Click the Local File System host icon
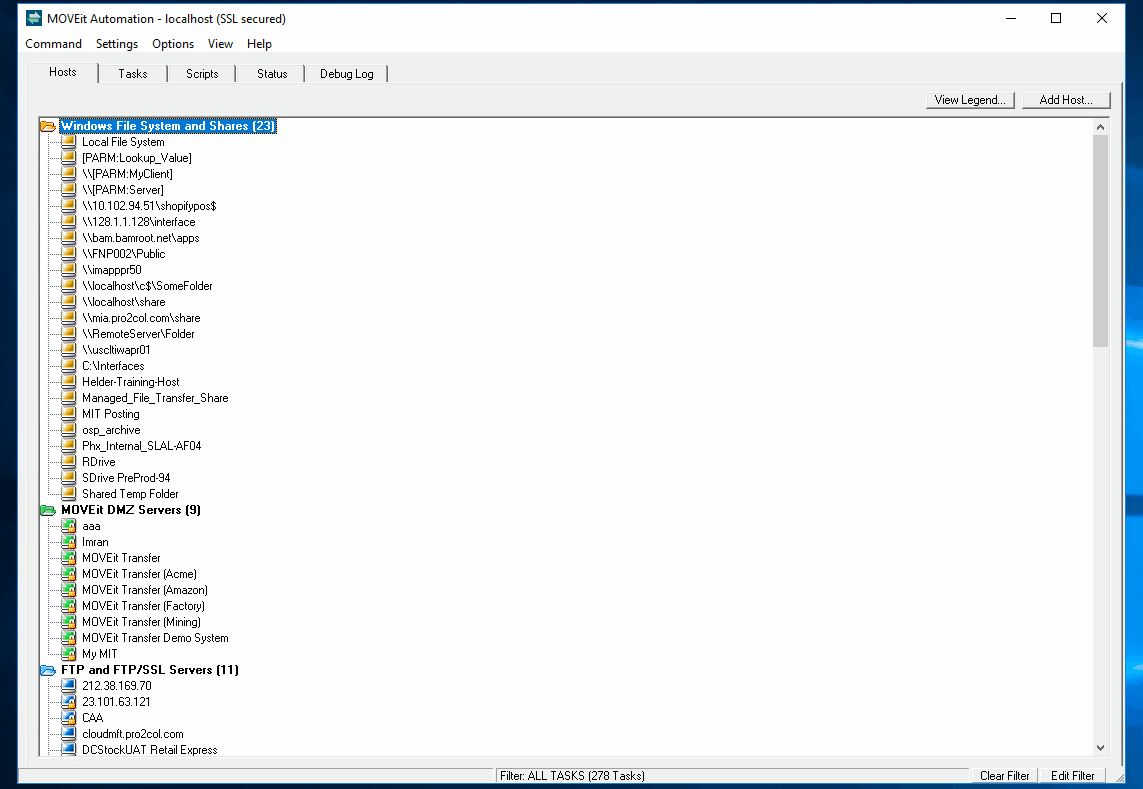Viewport: 1143px width, 789px height. pyautogui.click(x=69, y=142)
